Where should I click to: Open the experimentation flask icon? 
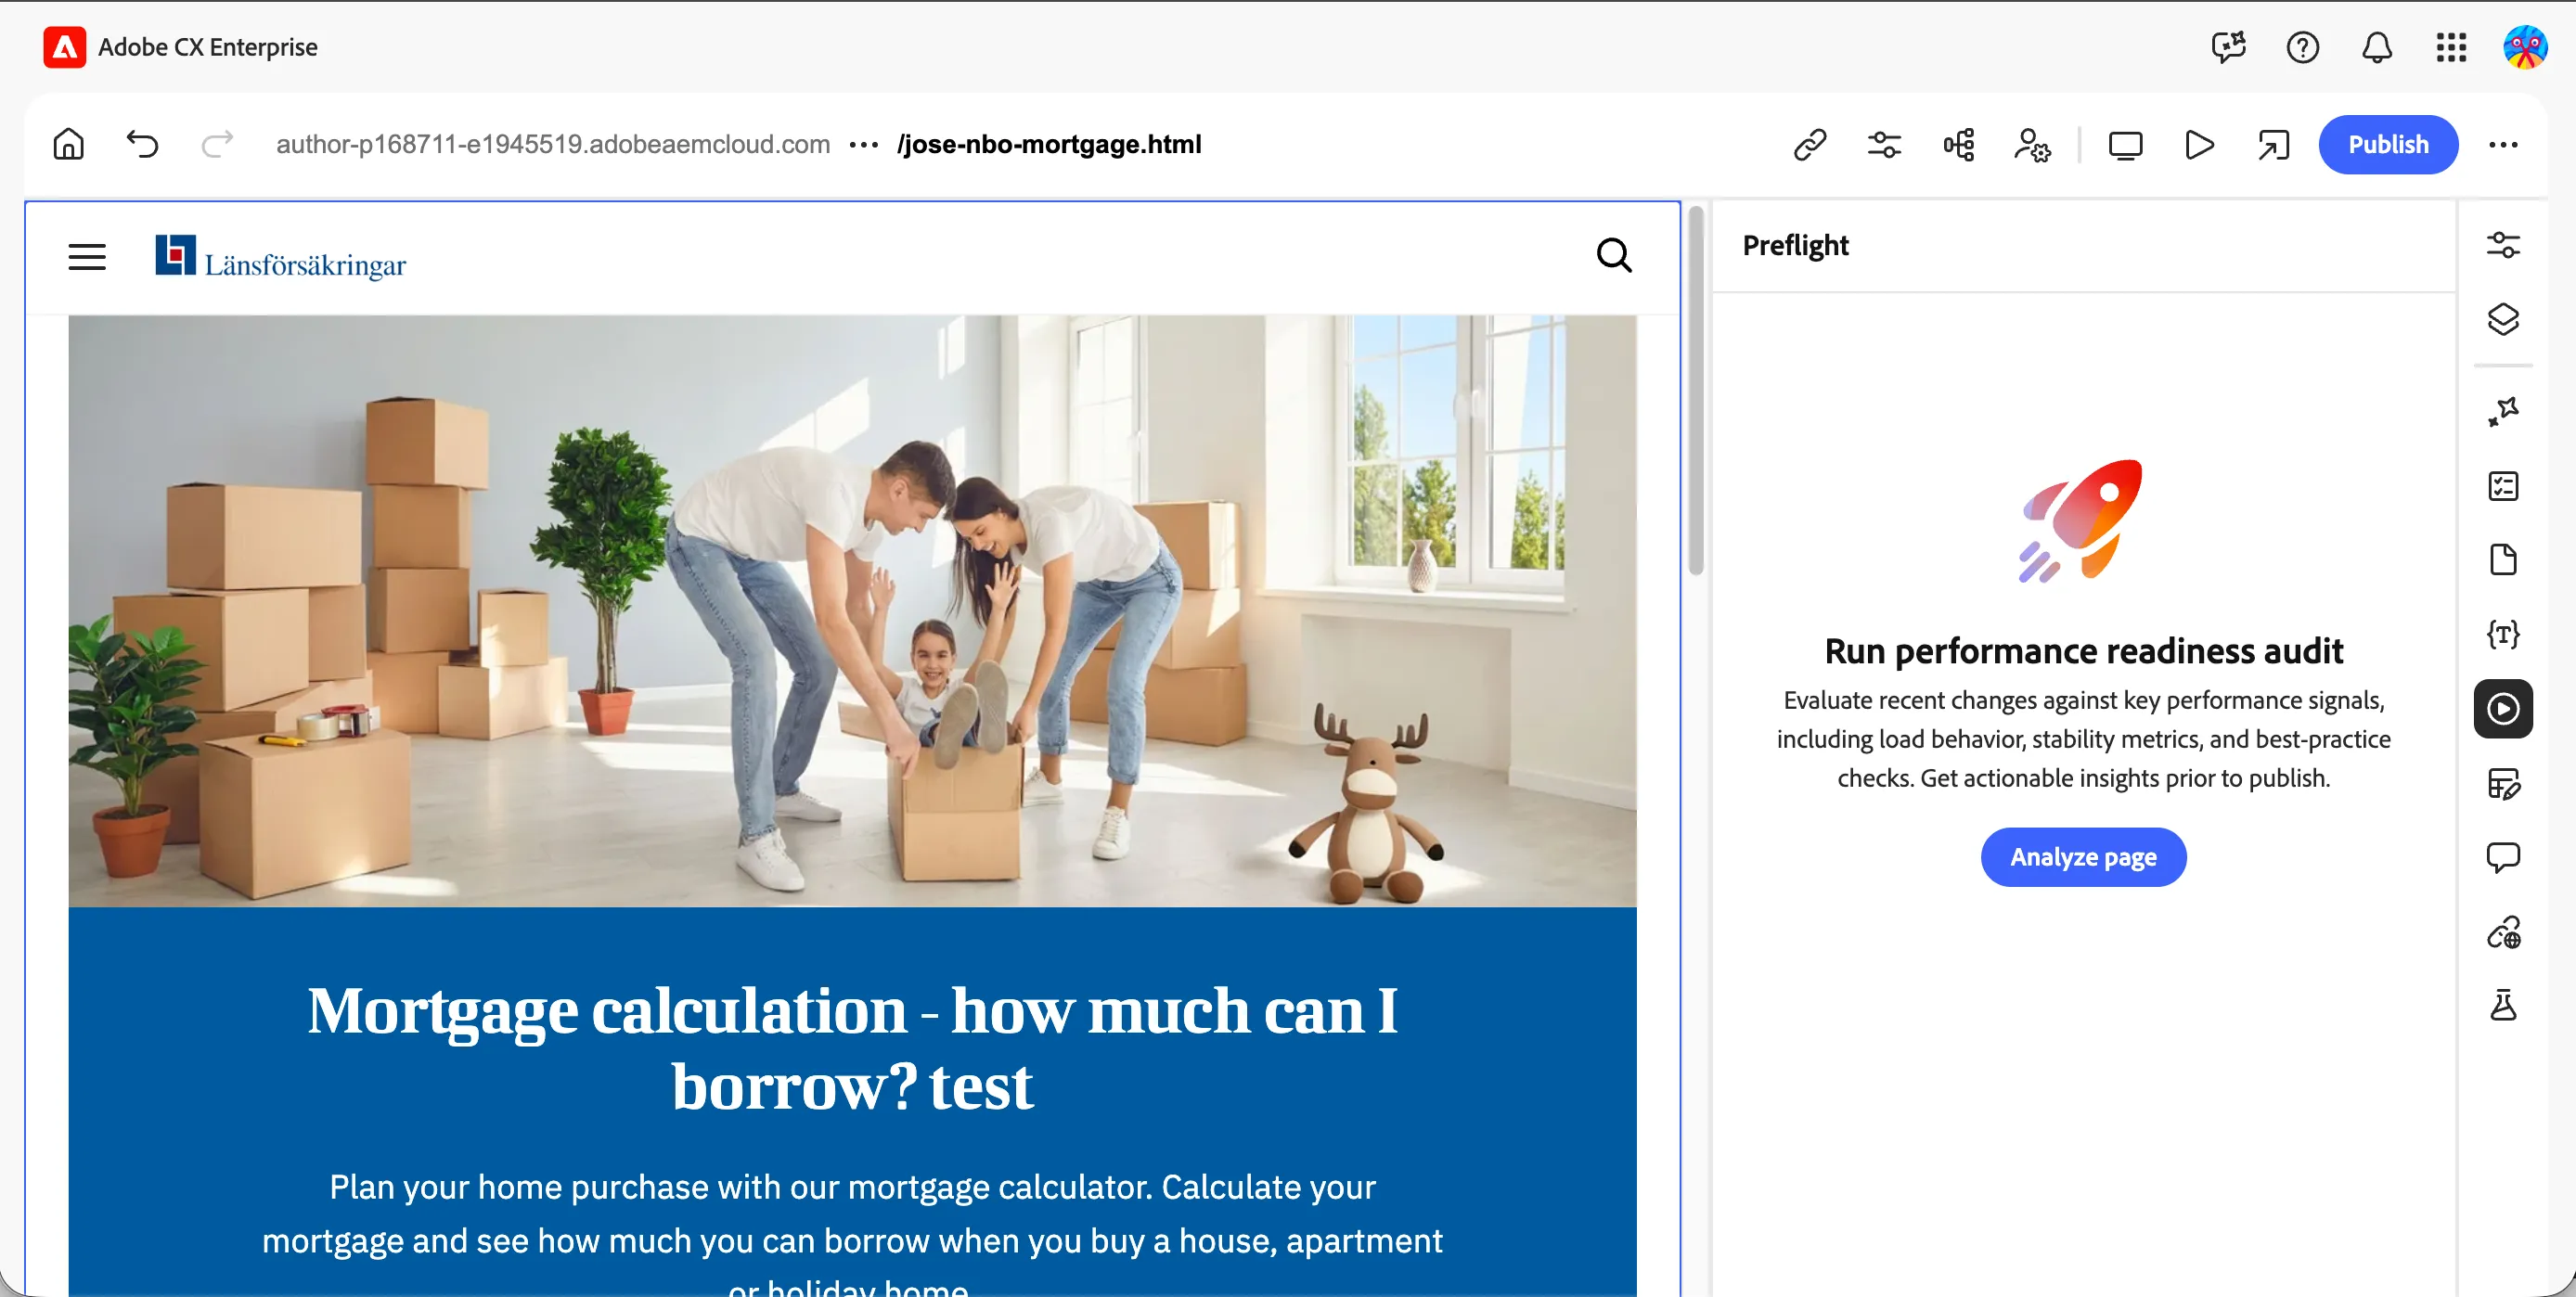(2503, 1006)
